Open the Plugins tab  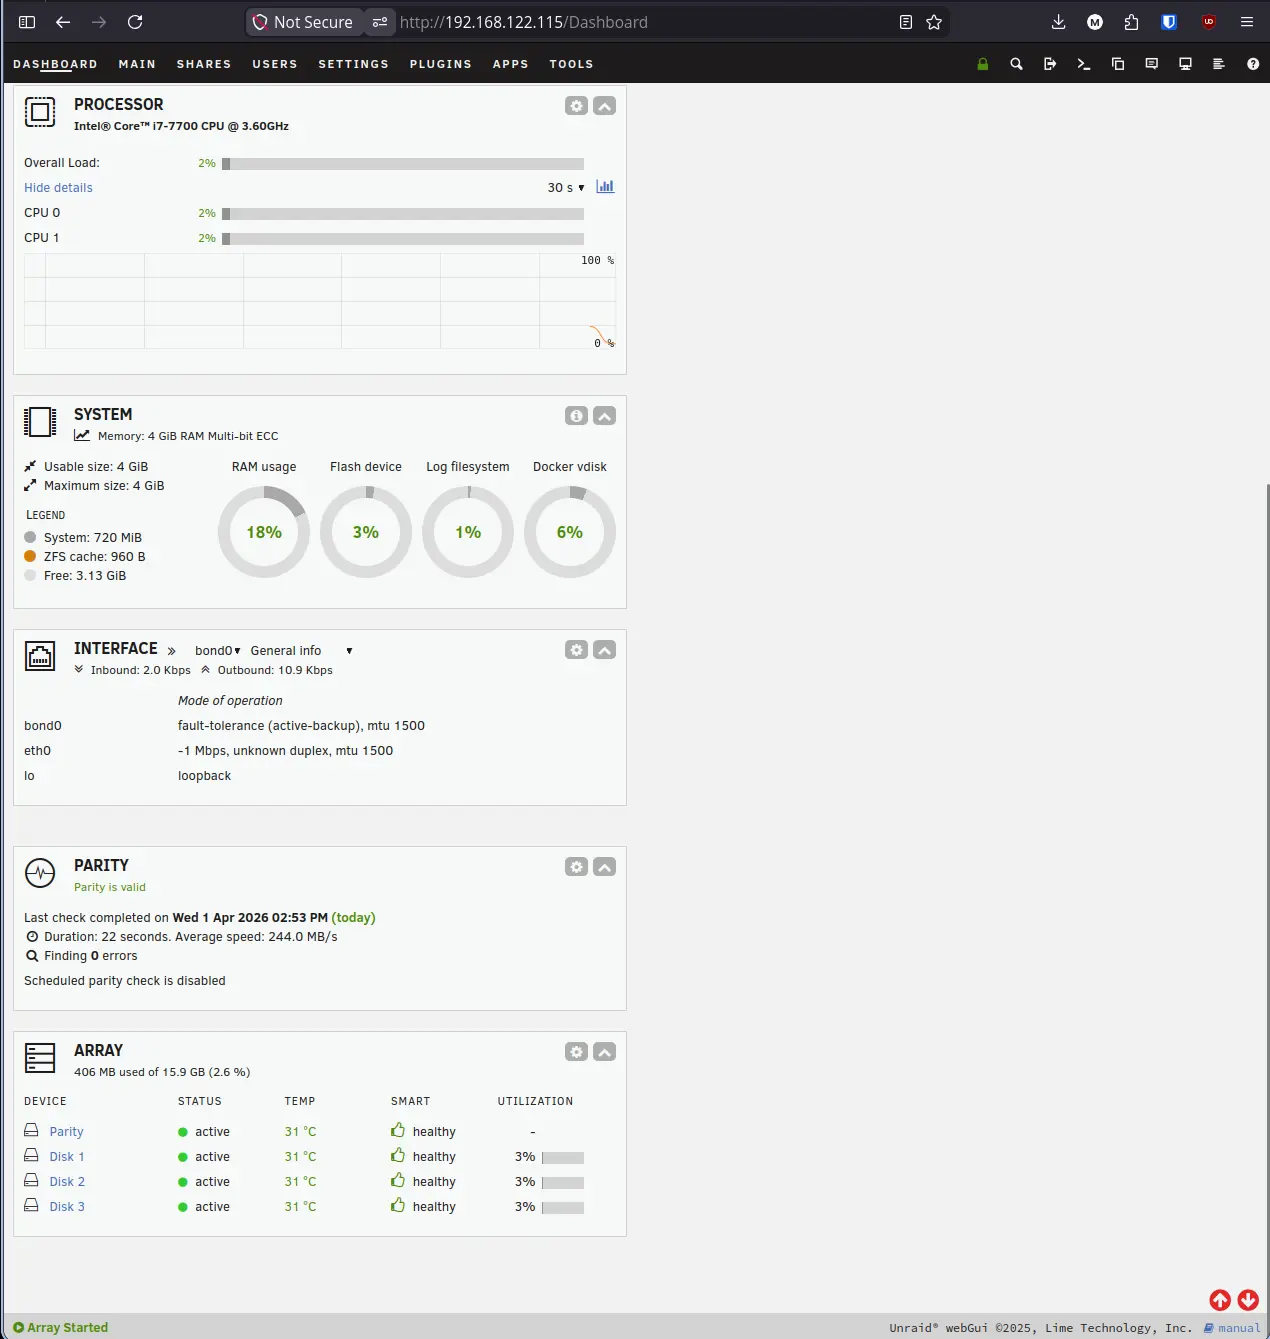point(440,64)
